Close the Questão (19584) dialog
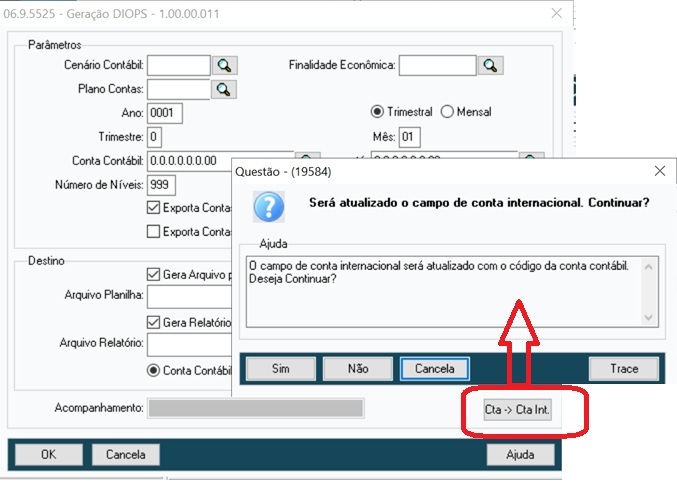This screenshot has width=677, height=483. (x=660, y=171)
